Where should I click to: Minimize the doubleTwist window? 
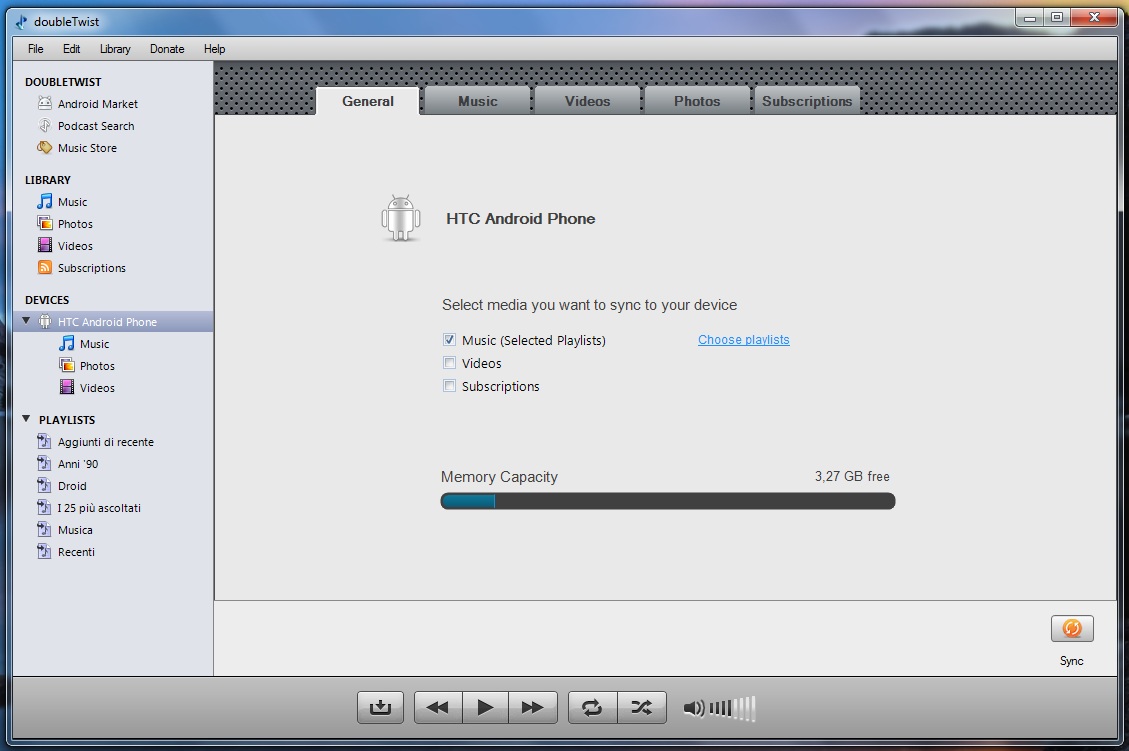pos(1030,17)
